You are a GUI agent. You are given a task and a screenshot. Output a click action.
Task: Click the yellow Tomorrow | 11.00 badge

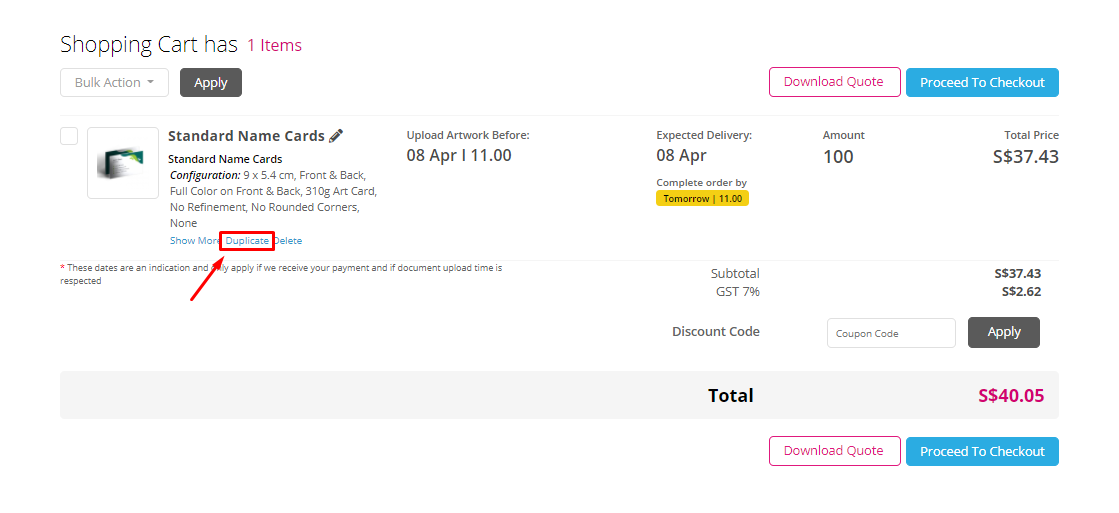pos(702,198)
